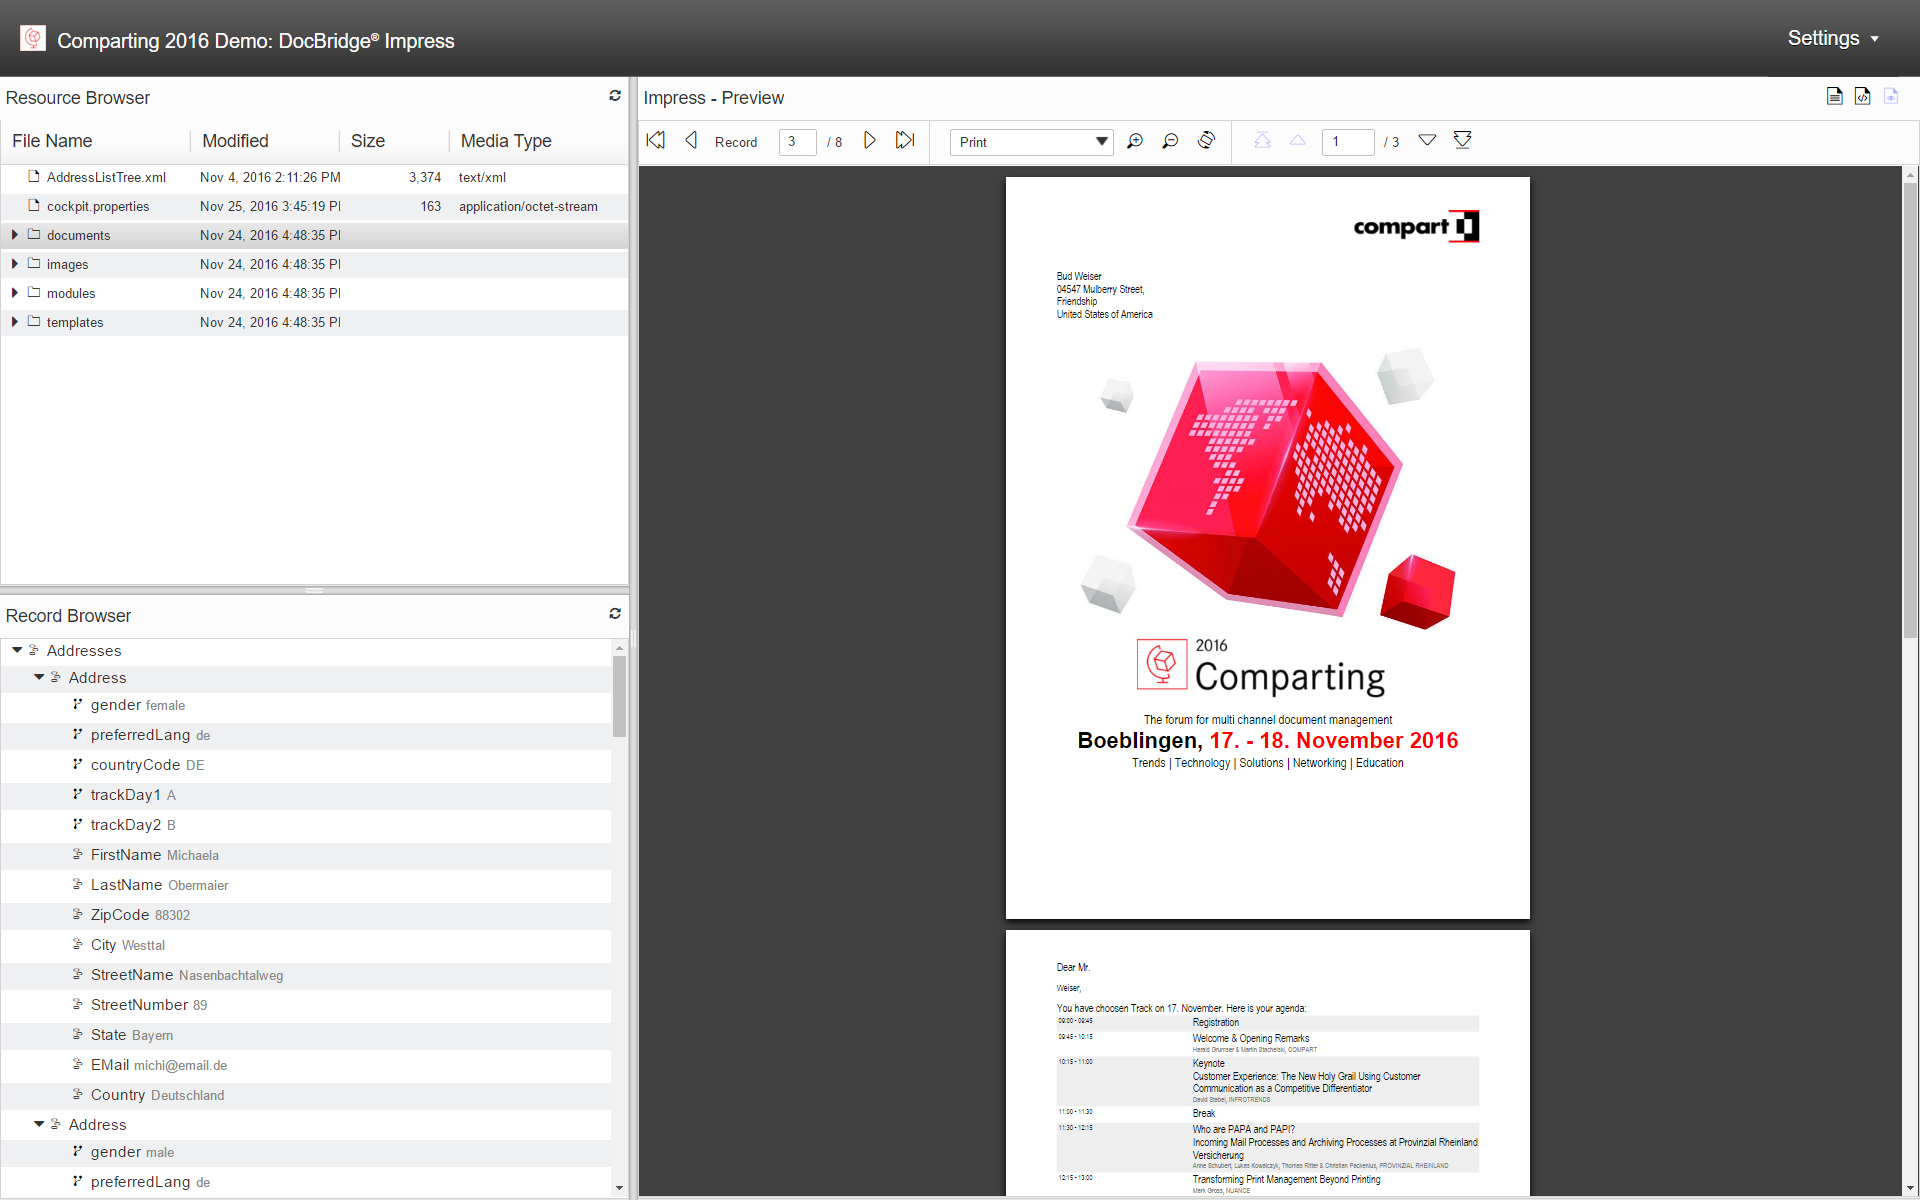Image resolution: width=1920 pixels, height=1200 pixels.
Task: Collapse the Addresses tree node
Action: [x=16, y=650]
